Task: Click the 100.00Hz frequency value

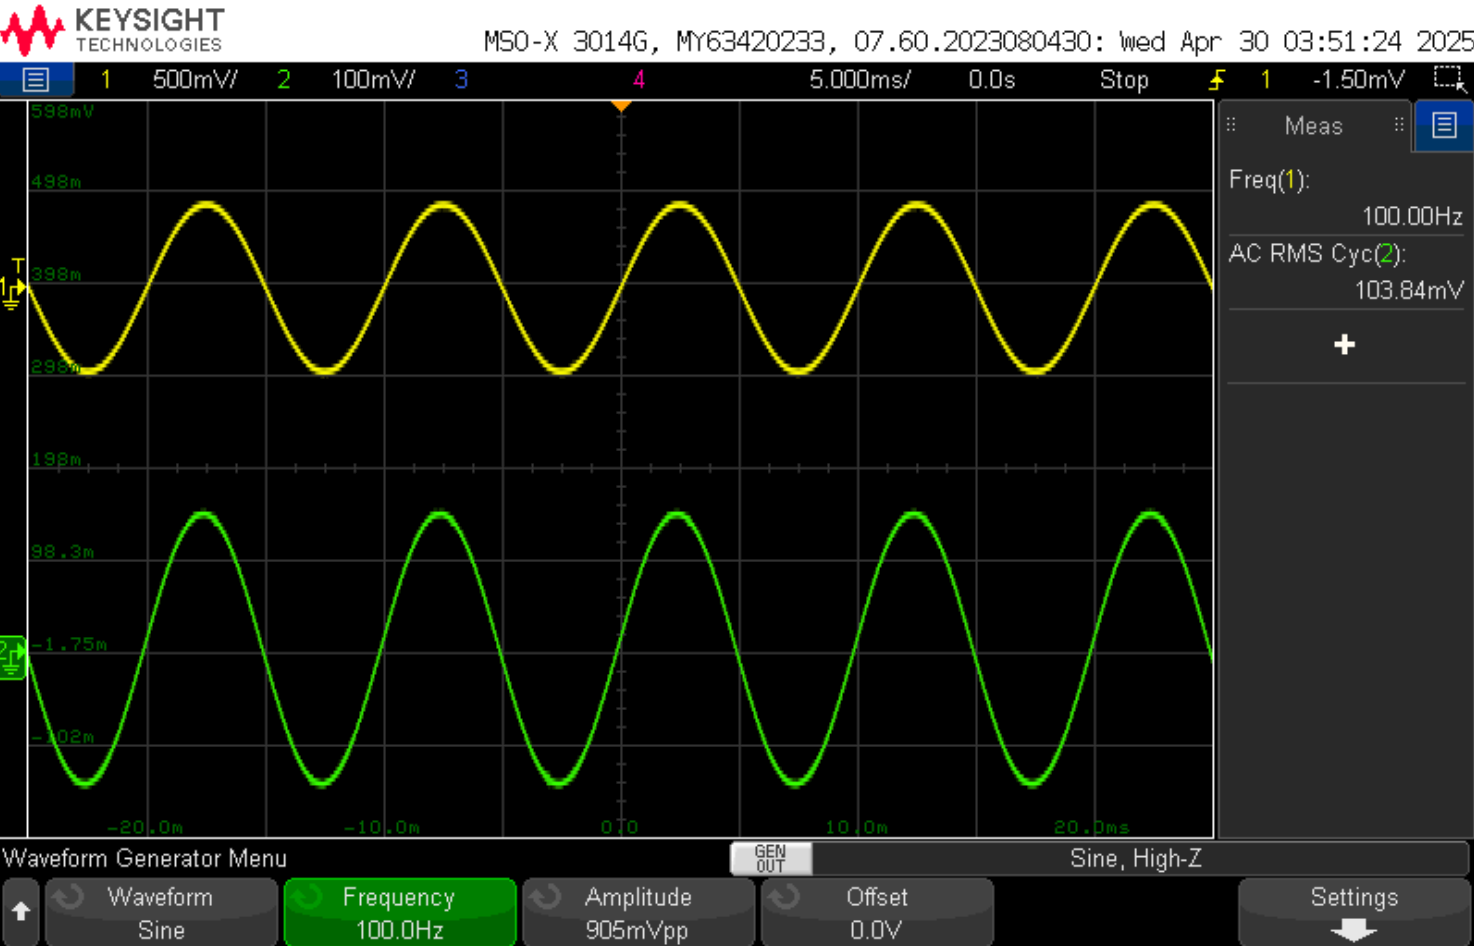Action: pyautogui.click(x=1412, y=216)
